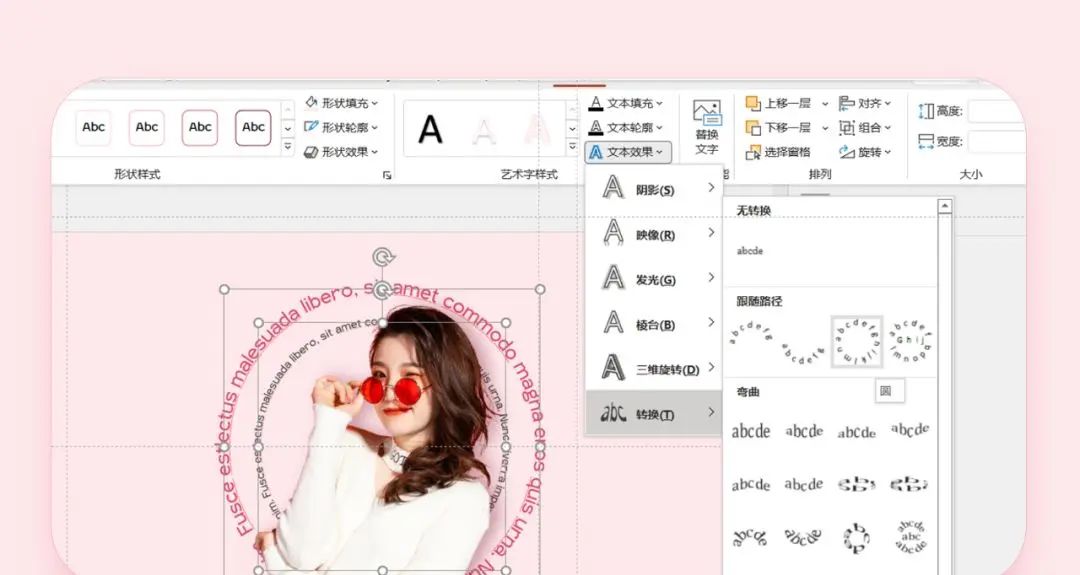Open the 发光(G) glow submenu
Viewport: 1080px width, 575px height.
[x=654, y=278]
